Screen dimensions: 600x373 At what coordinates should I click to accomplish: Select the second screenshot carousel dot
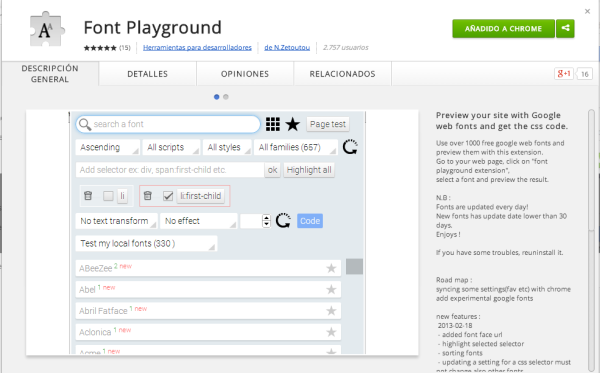(x=226, y=97)
